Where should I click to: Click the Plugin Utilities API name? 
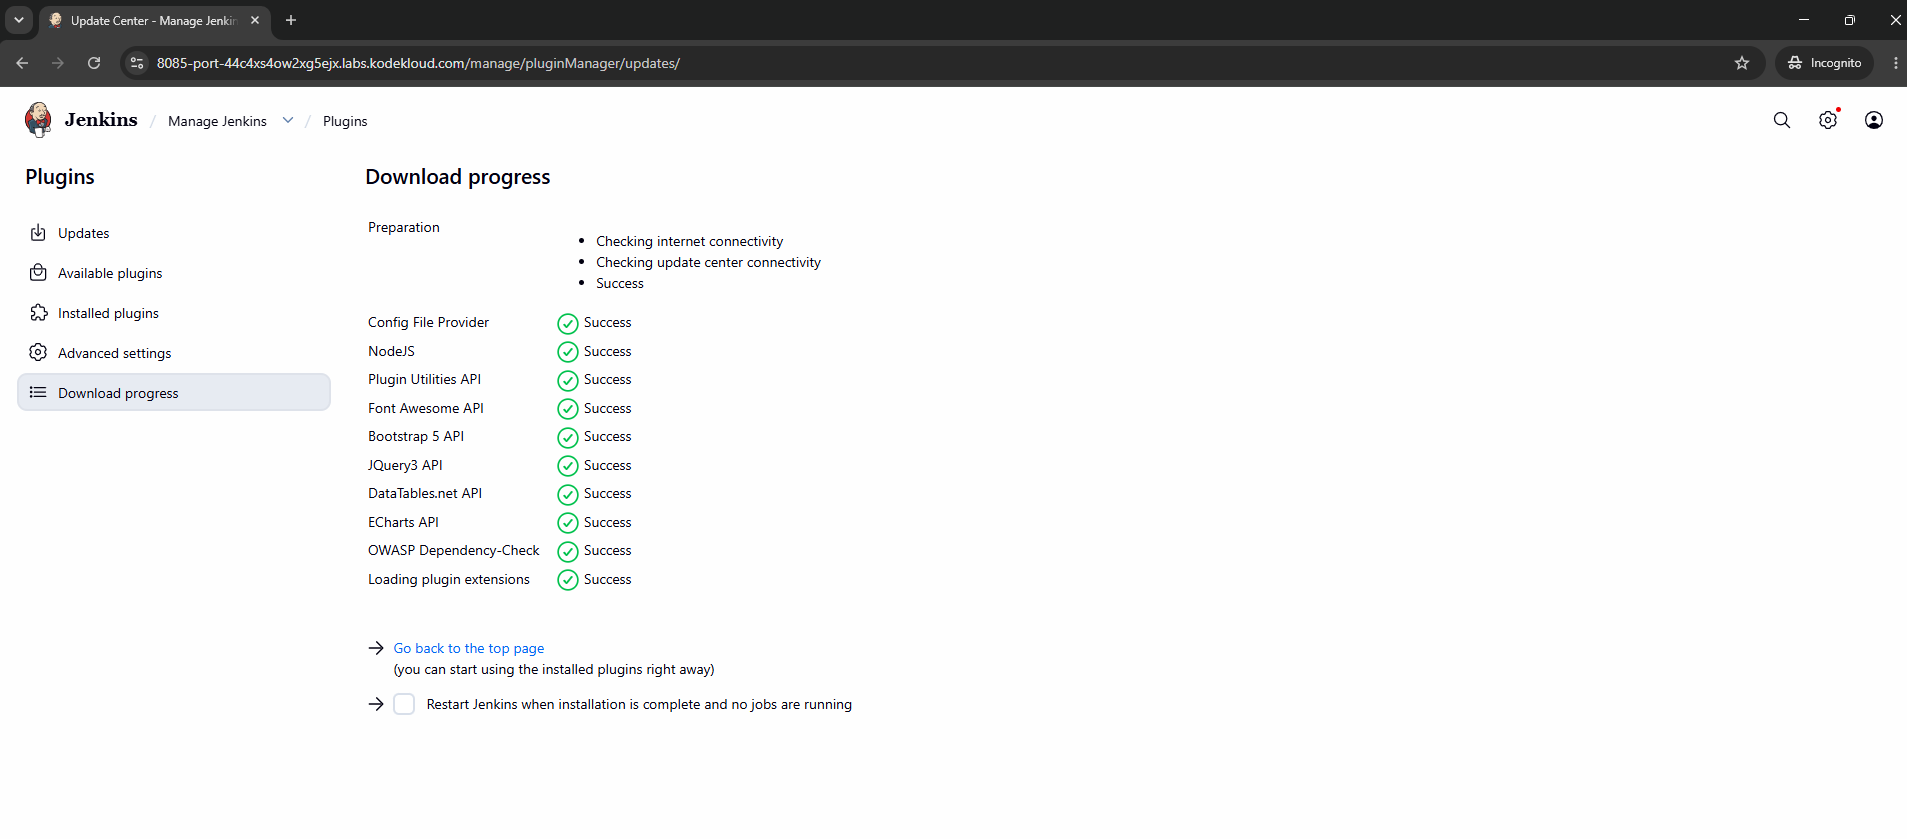[x=424, y=379]
